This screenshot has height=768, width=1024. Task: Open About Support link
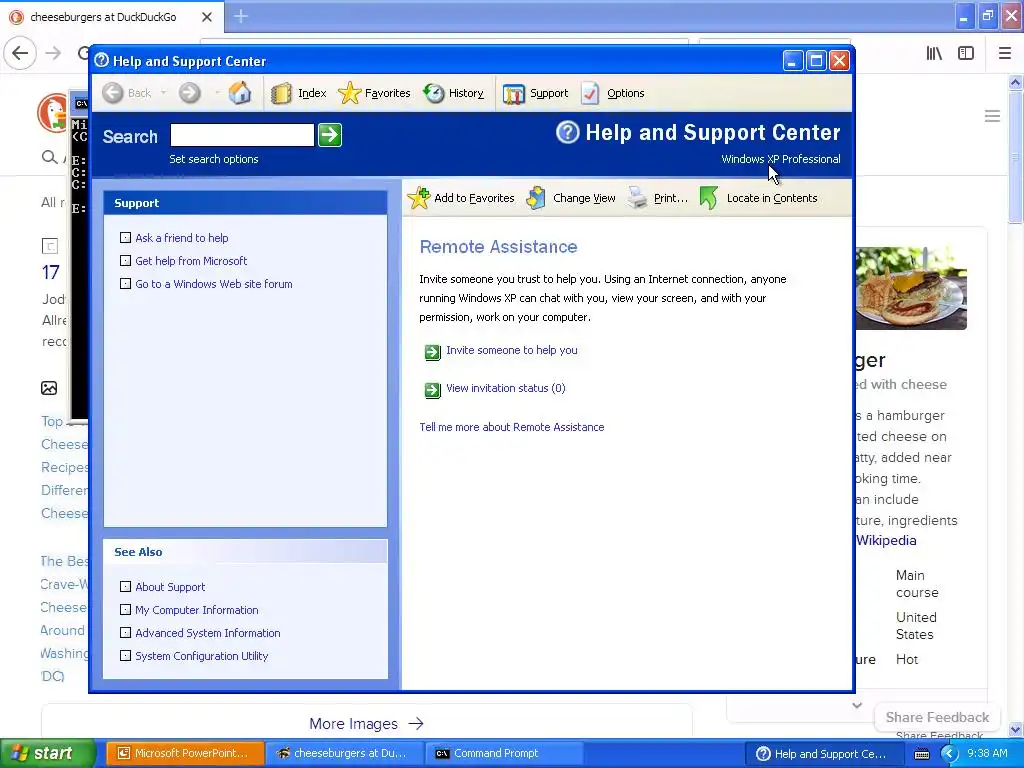click(170, 586)
